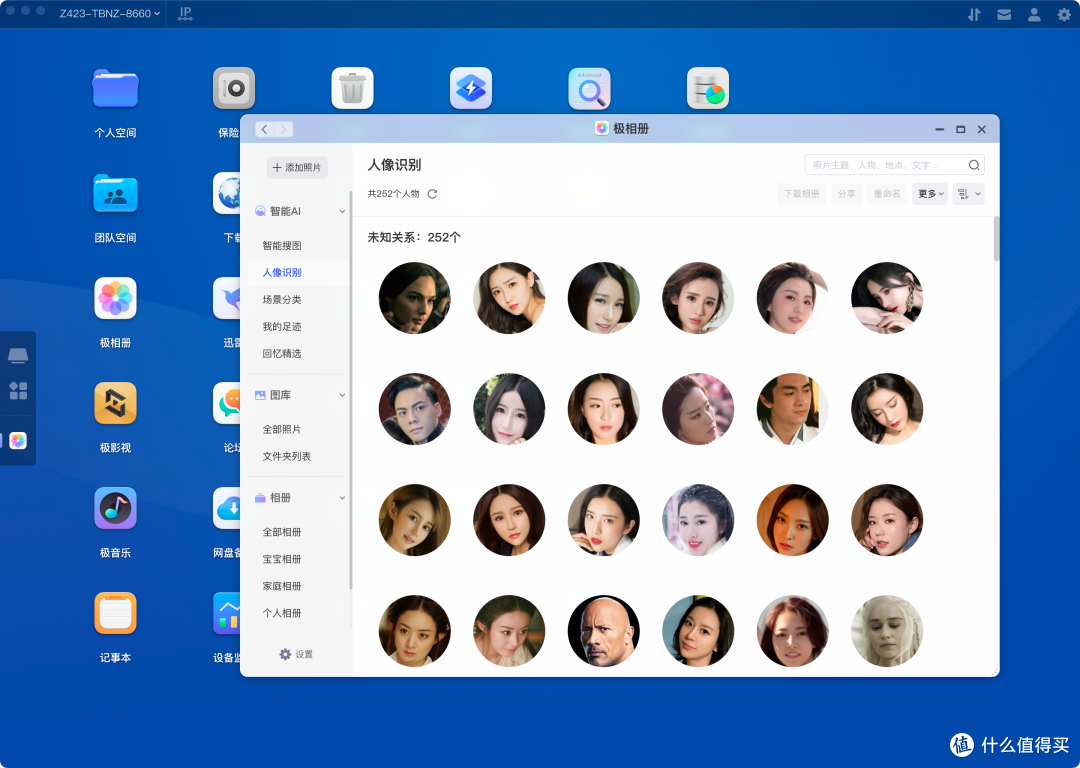
Task: Open the 设置 gear in 极相册 sidebar
Action: click(295, 654)
